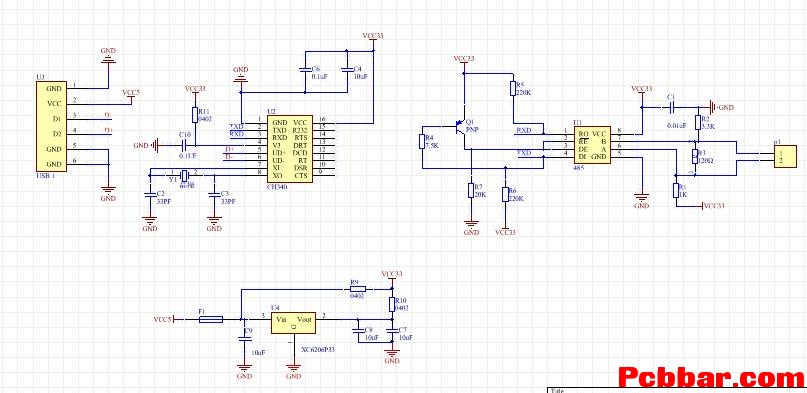
Task: Select the CH340 chip U2
Action: pyautogui.click(x=289, y=149)
